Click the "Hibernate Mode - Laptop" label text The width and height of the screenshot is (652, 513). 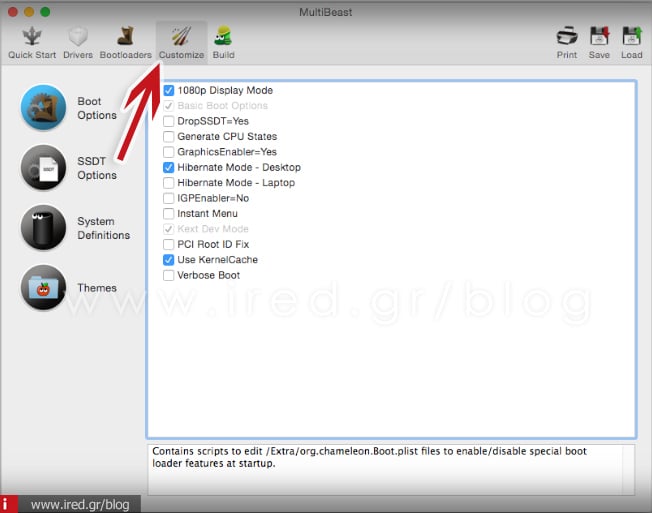click(236, 183)
